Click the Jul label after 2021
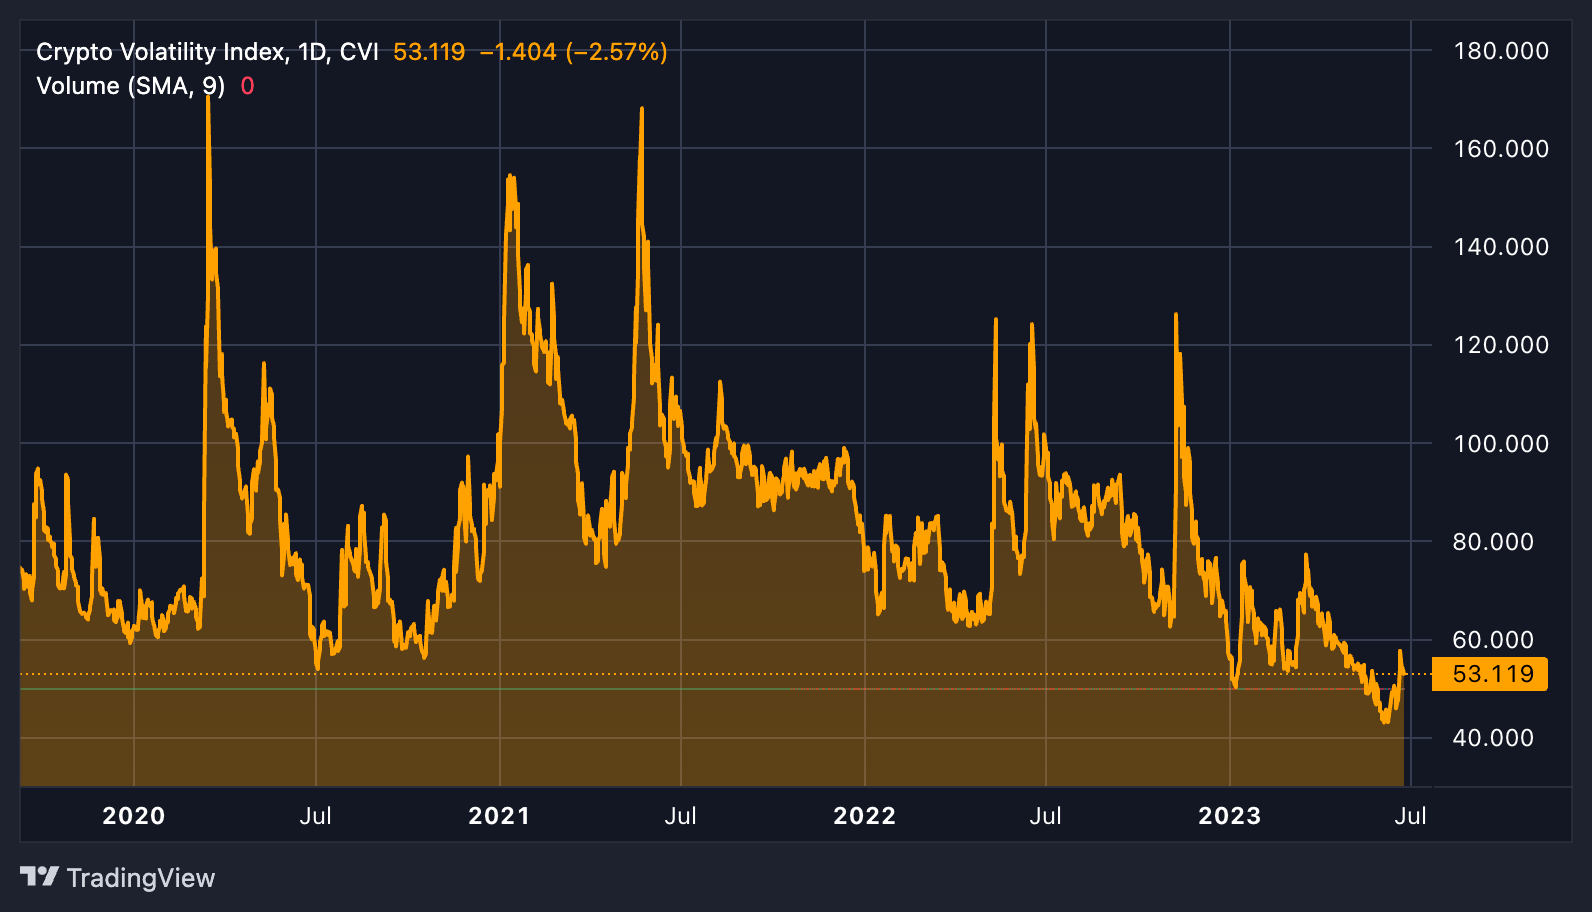The width and height of the screenshot is (1592, 912). [681, 816]
